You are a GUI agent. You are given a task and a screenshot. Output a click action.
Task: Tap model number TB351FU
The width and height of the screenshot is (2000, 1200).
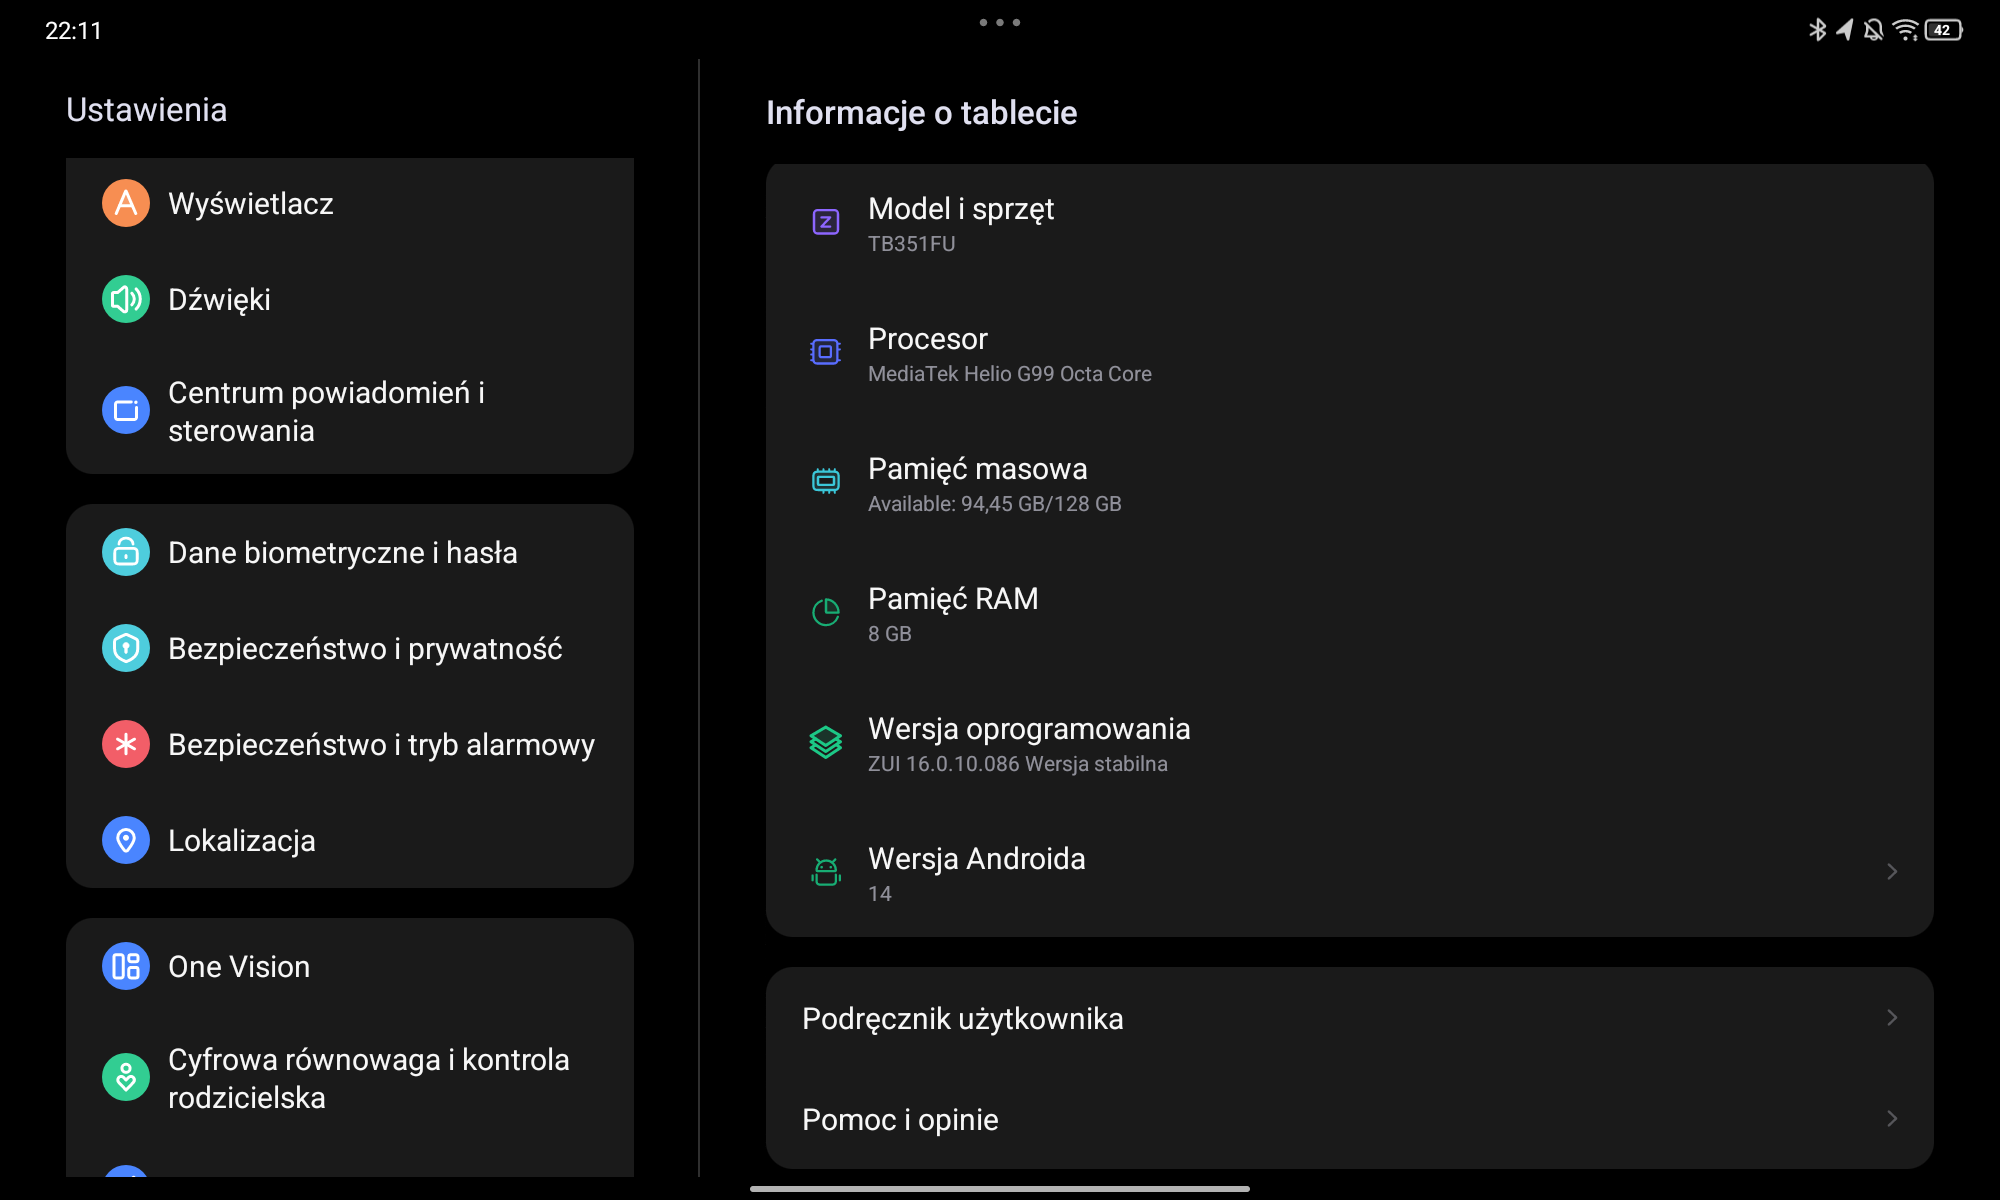[x=911, y=244]
